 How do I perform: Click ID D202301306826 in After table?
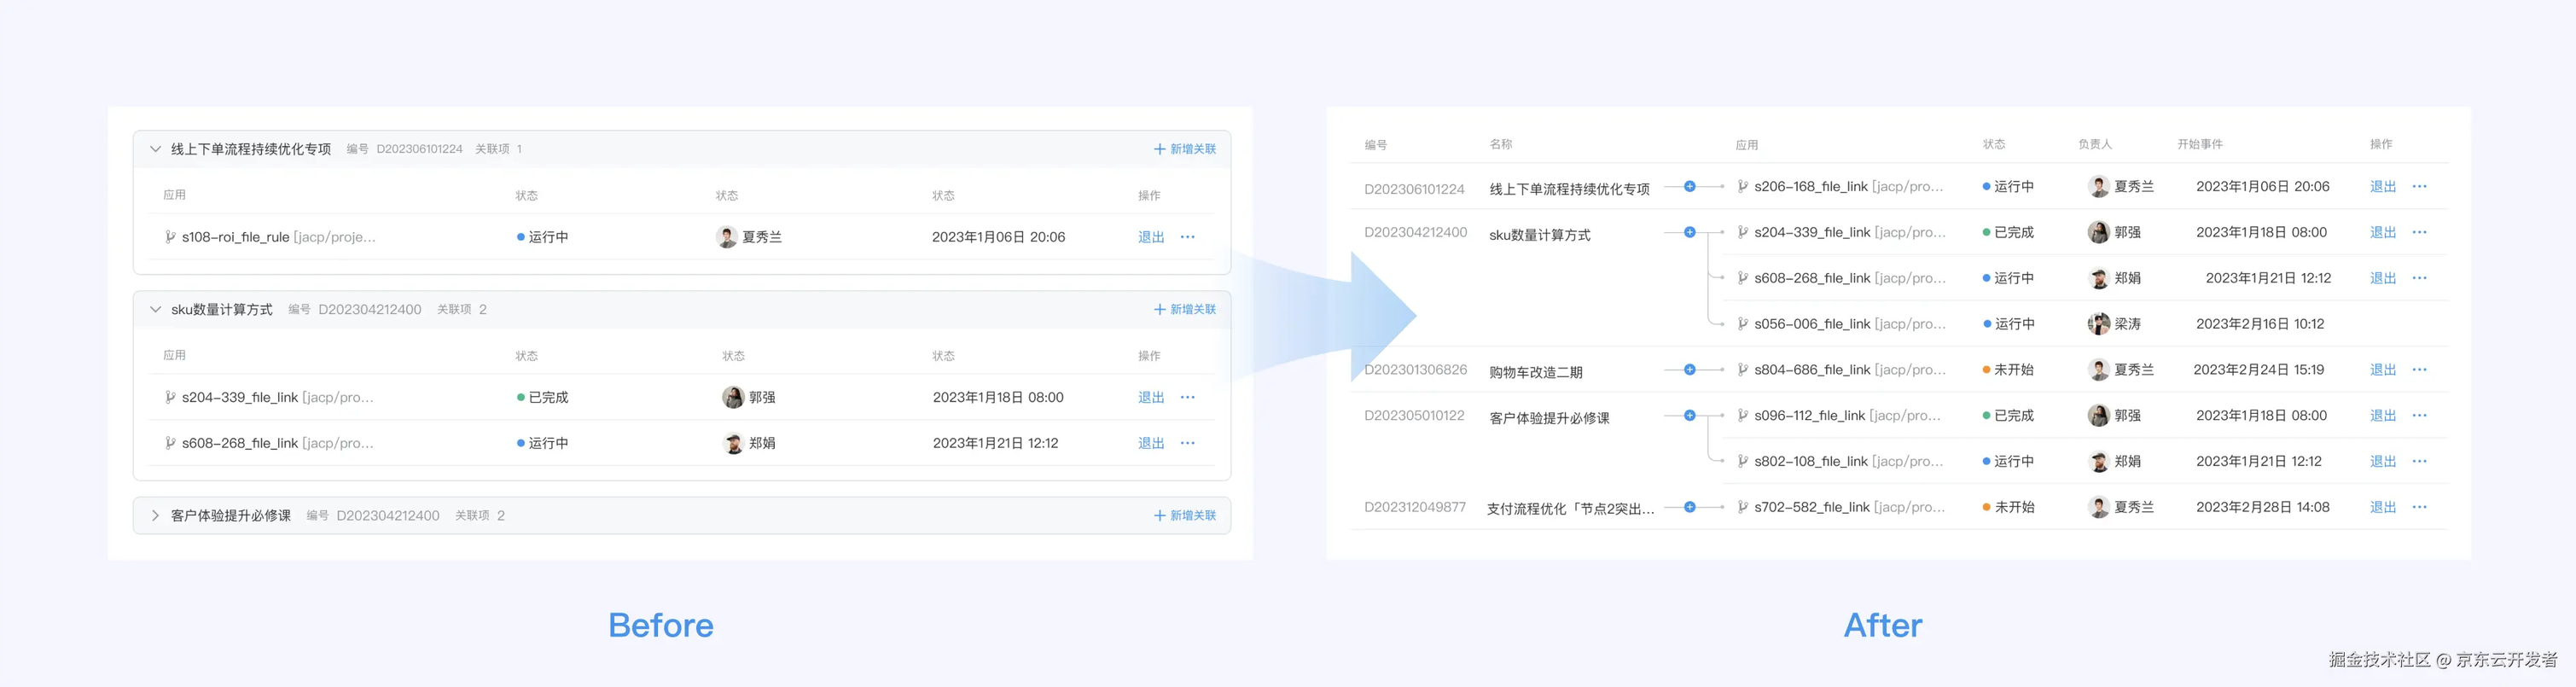(1416, 369)
